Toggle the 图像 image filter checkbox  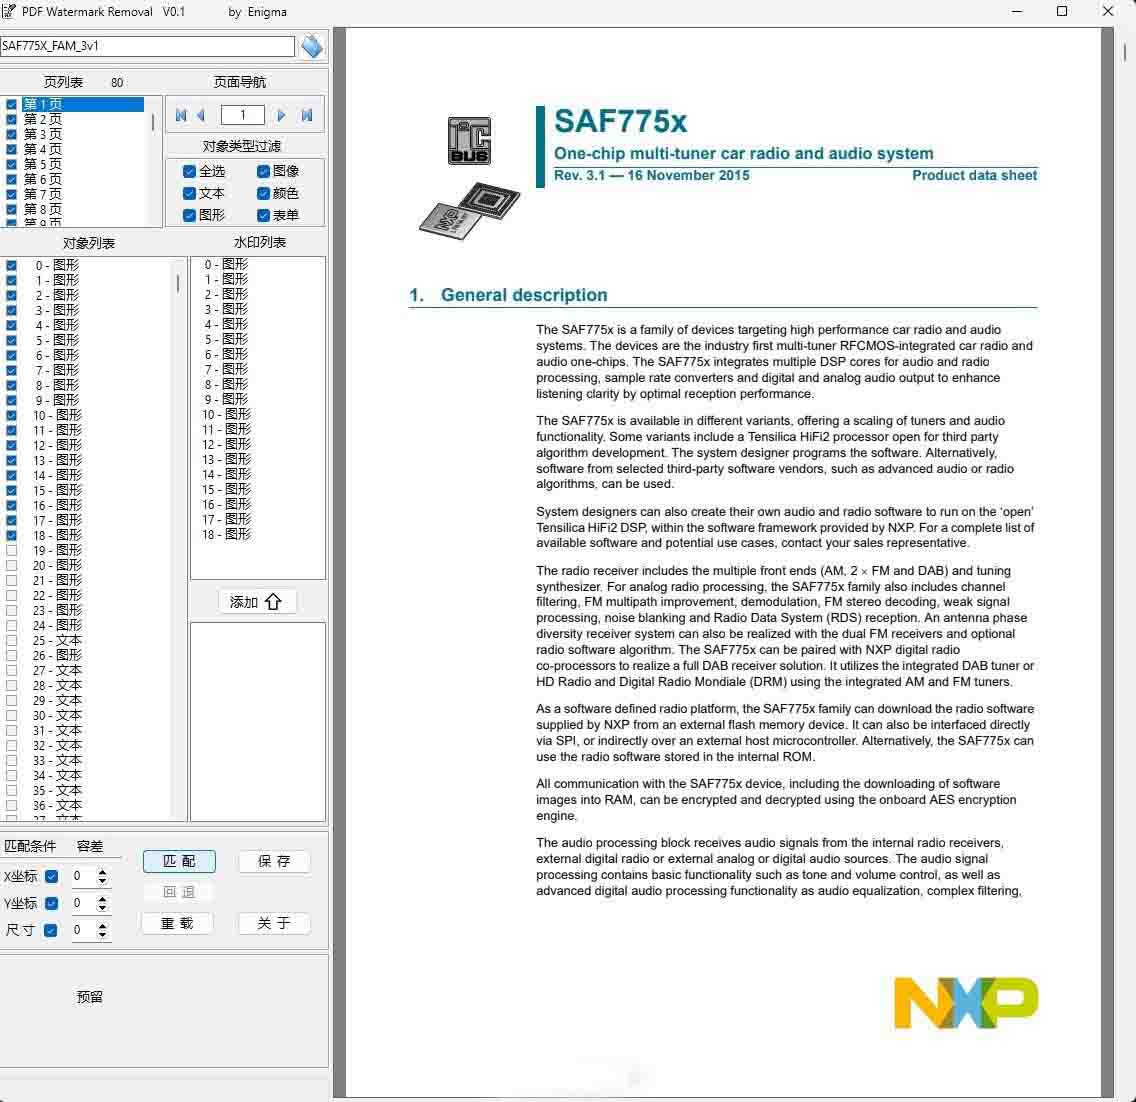point(263,171)
